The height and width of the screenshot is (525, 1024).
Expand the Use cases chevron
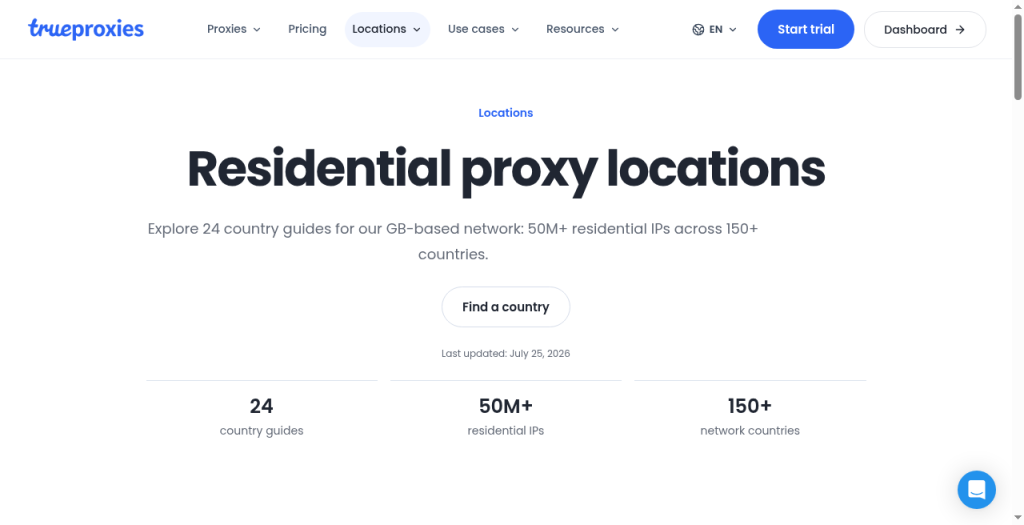click(515, 29)
